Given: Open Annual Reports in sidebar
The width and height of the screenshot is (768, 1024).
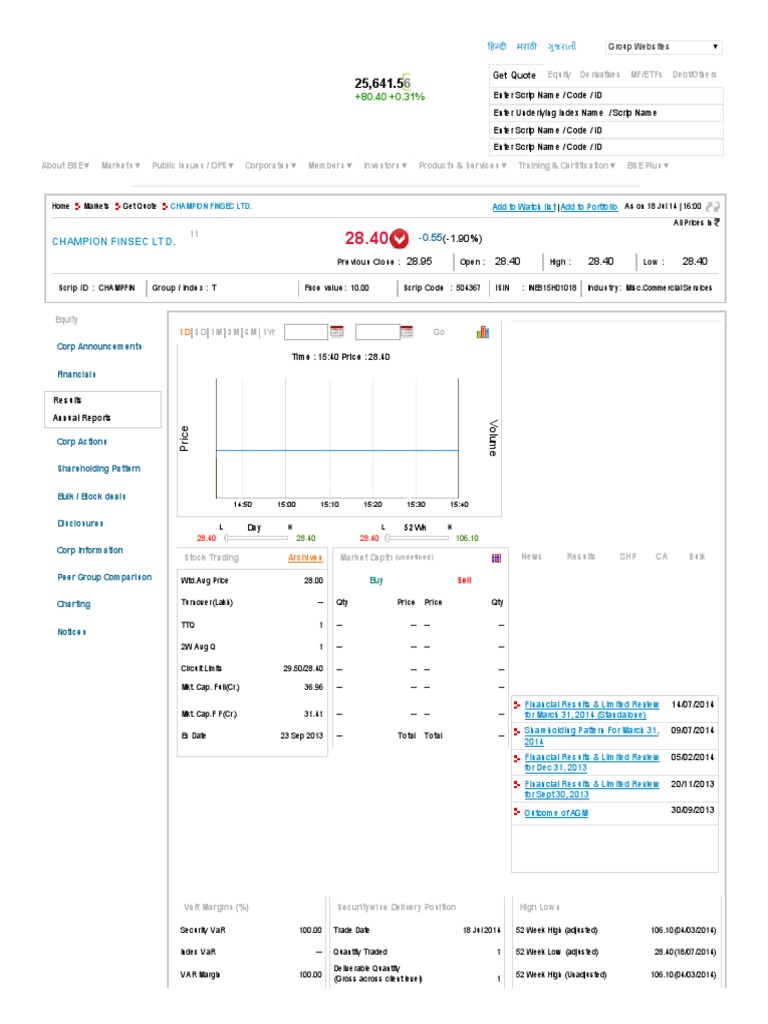Looking at the screenshot, I should click(x=82, y=418).
